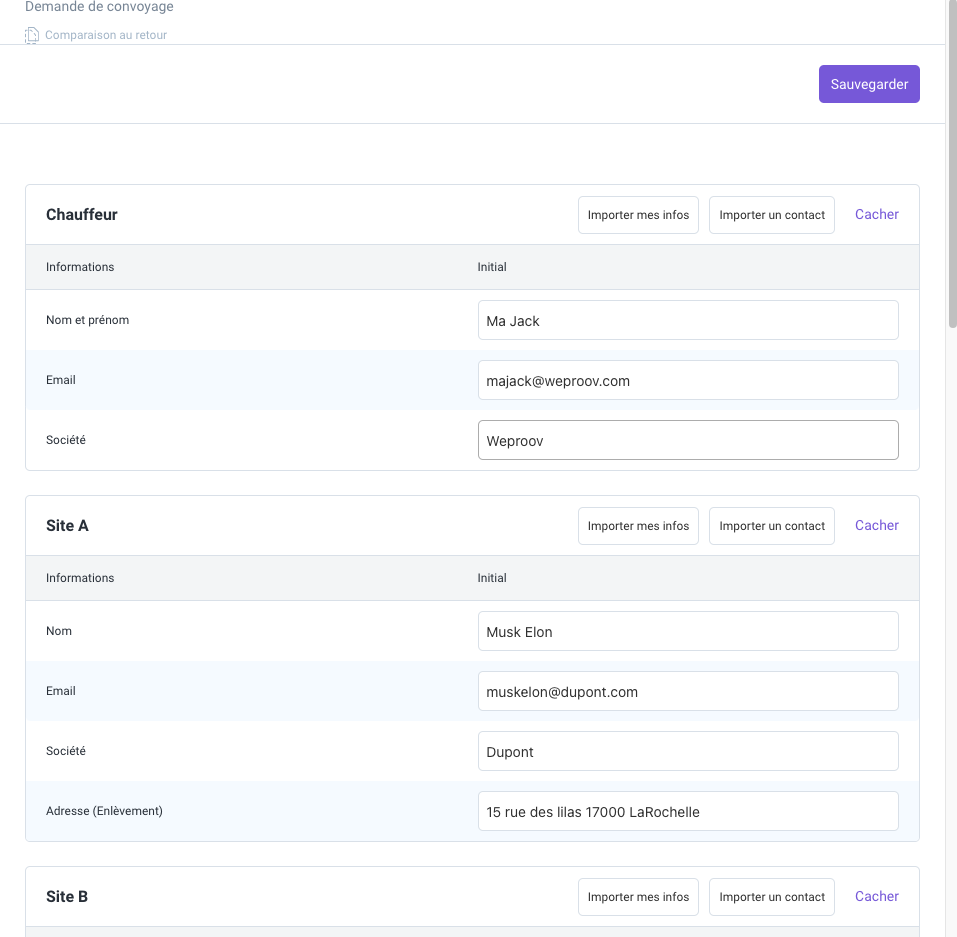Open the Comparaison au retour link
The height and width of the screenshot is (937, 957).
106,35
